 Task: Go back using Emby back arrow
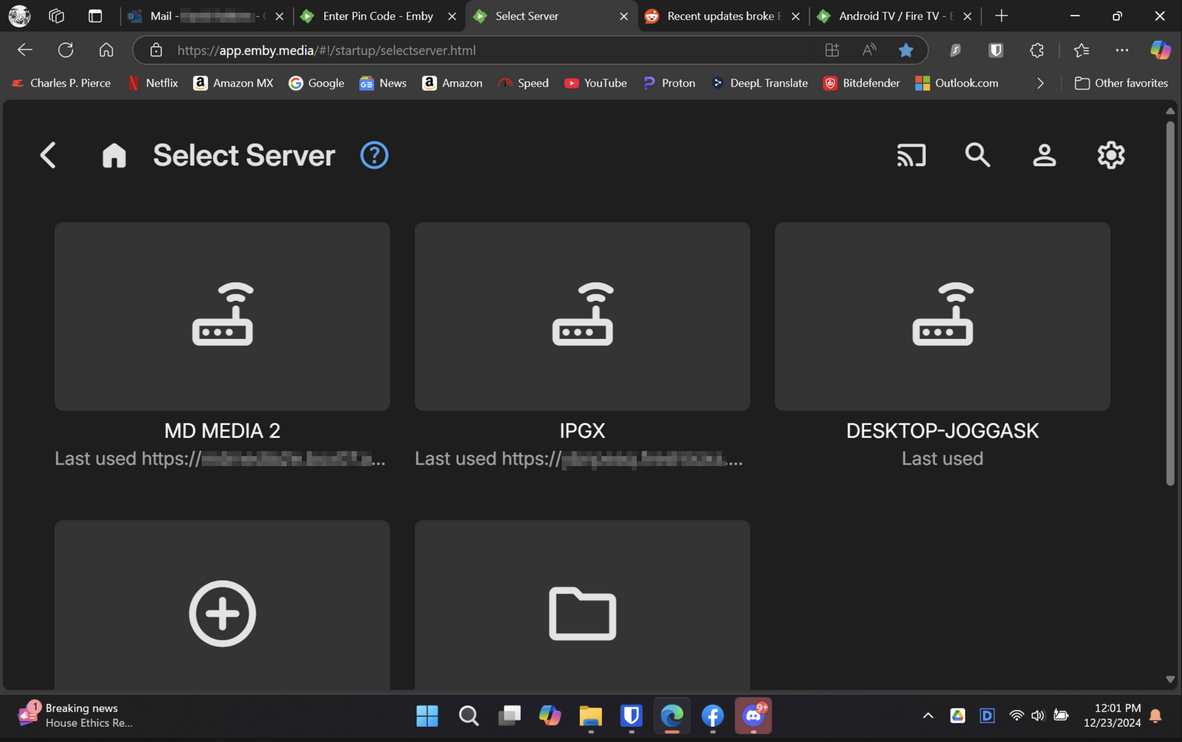(48, 155)
